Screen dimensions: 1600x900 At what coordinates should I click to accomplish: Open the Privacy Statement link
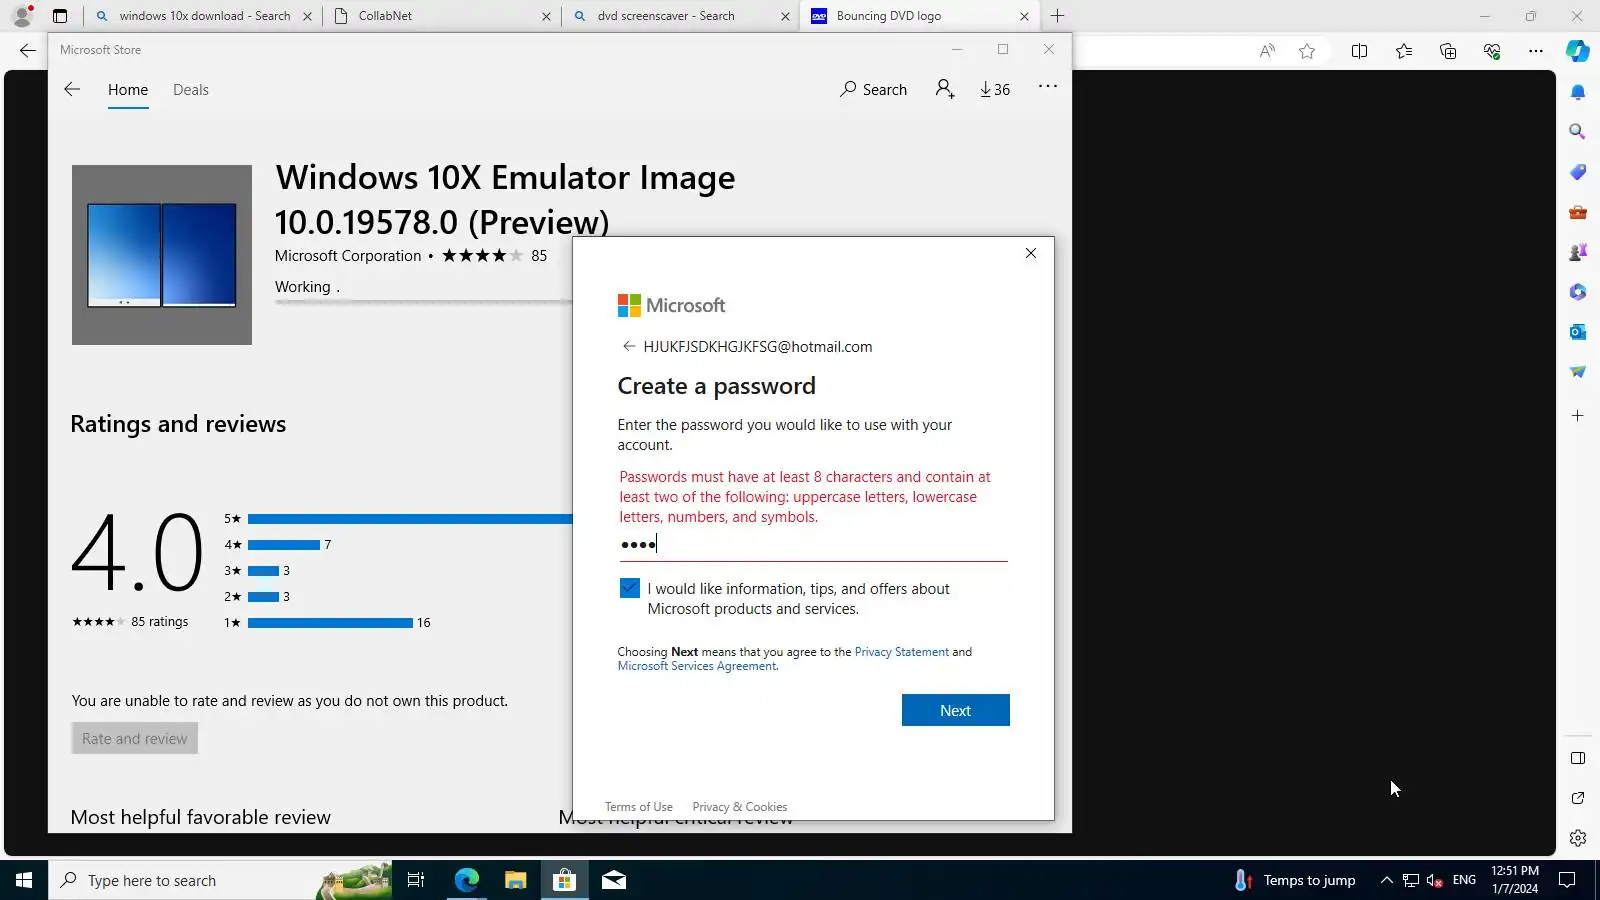pos(902,652)
